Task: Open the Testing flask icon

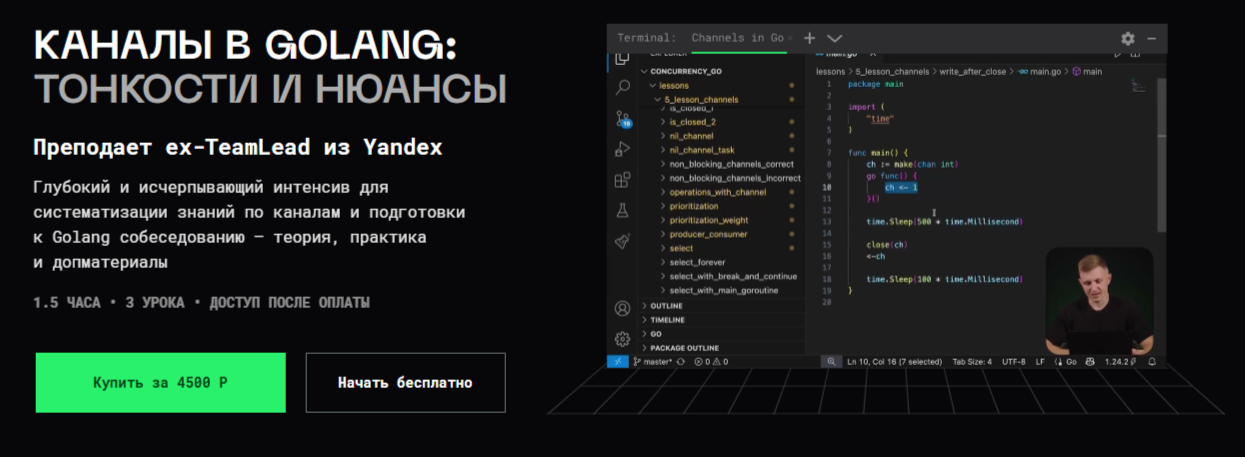Action: coord(622,211)
